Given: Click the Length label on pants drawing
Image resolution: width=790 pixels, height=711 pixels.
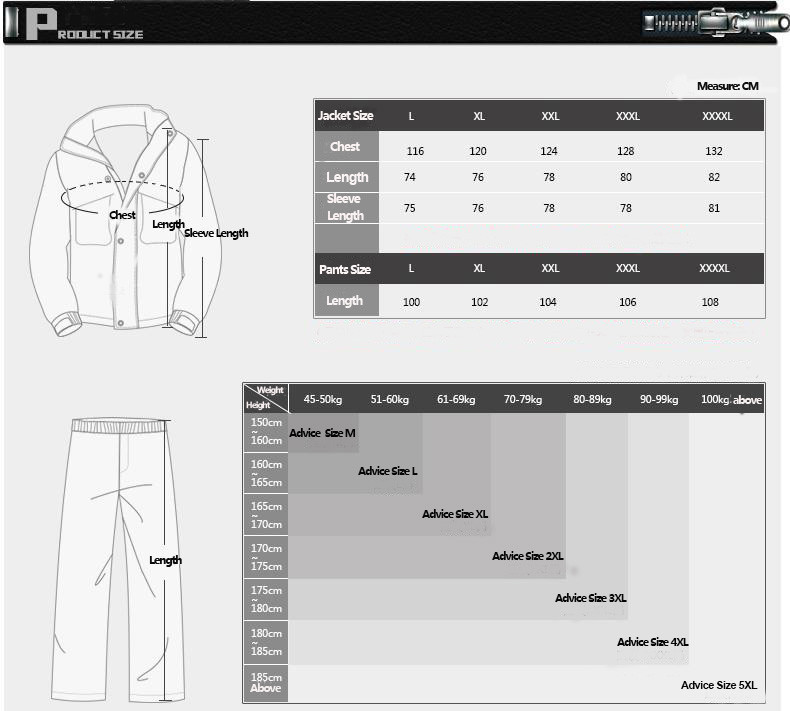Looking at the screenshot, I should 165,560.
